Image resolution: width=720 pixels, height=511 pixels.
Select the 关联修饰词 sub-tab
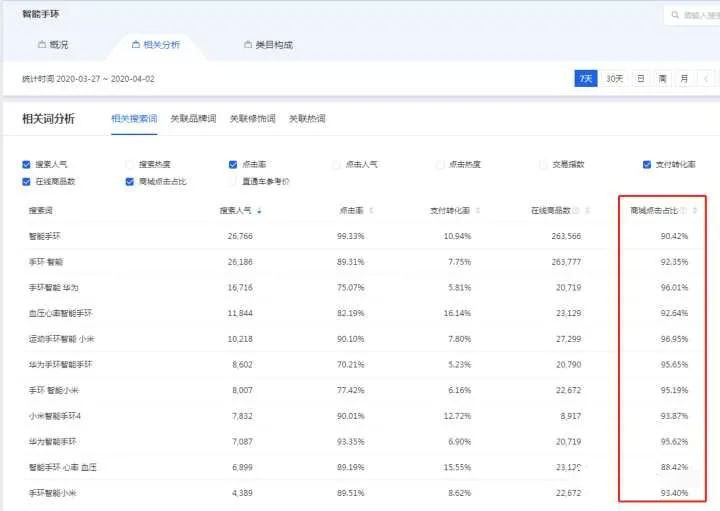point(253,118)
